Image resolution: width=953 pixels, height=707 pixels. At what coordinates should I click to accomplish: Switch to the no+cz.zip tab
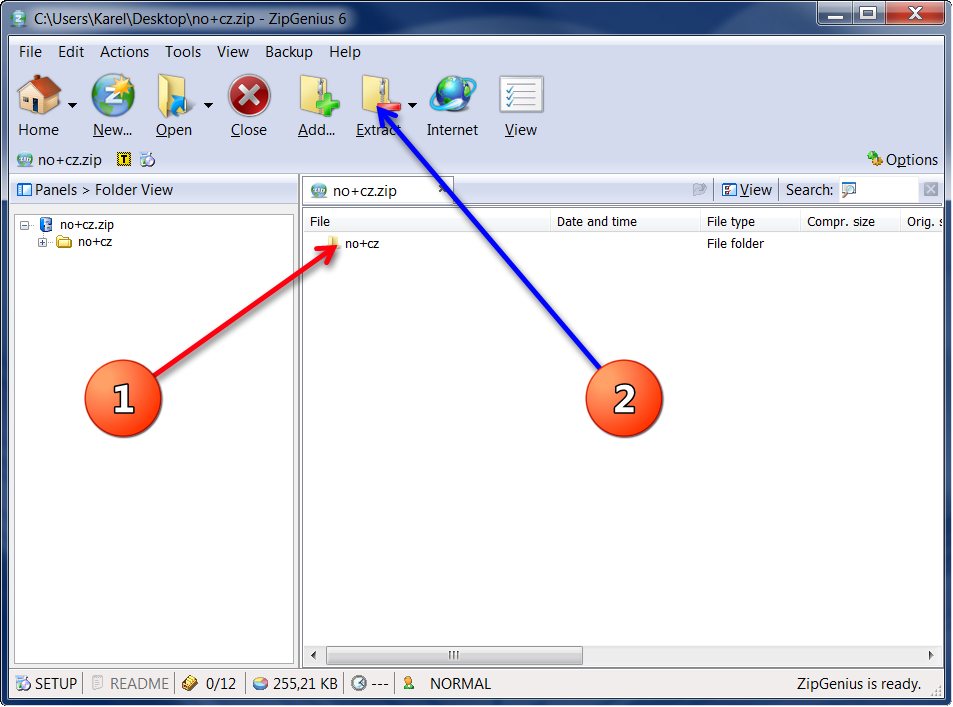pyautogui.click(x=364, y=191)
